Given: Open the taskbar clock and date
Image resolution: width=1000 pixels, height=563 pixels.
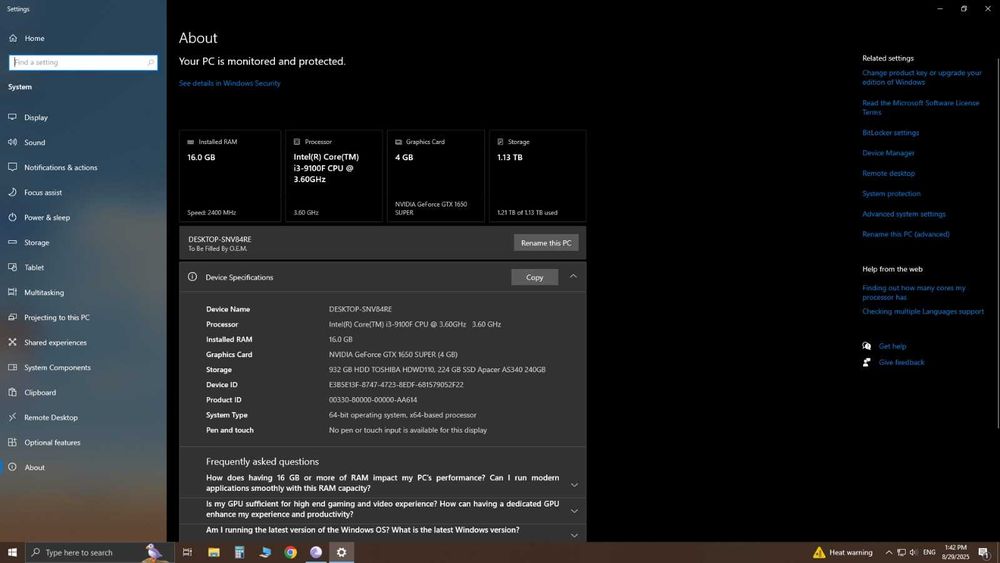Looking at the screenshot, I should (x=955, y=552).
